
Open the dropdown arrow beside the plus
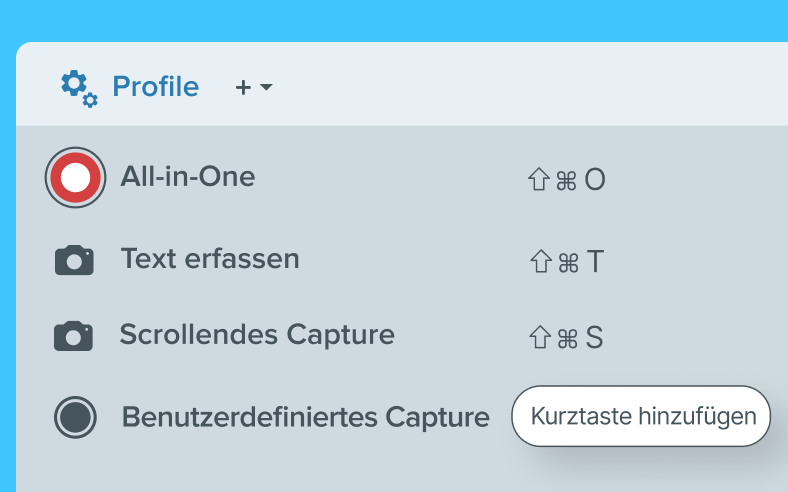coord(266,87)
